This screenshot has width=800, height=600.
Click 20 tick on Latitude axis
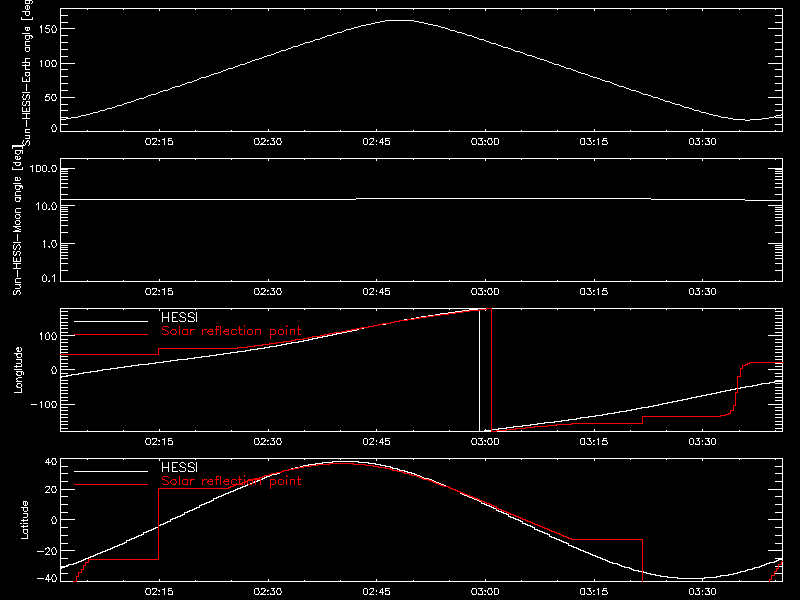51,490
